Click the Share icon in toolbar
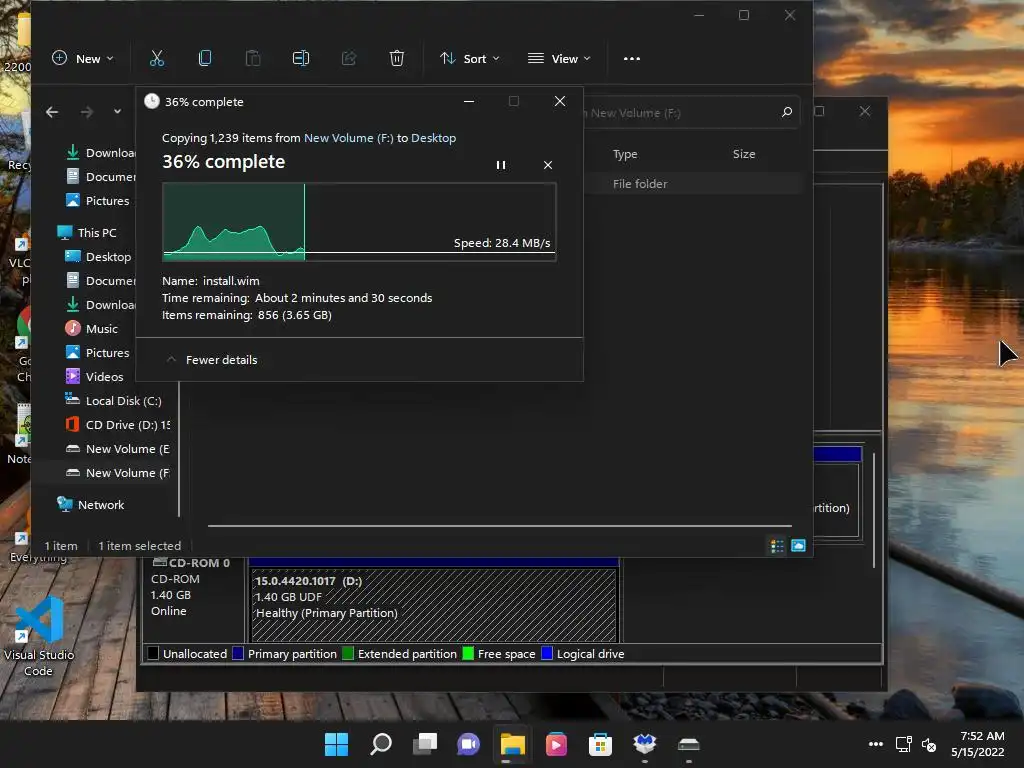The height and width of the screenshot is (768, 1024). tap(349, 58)
